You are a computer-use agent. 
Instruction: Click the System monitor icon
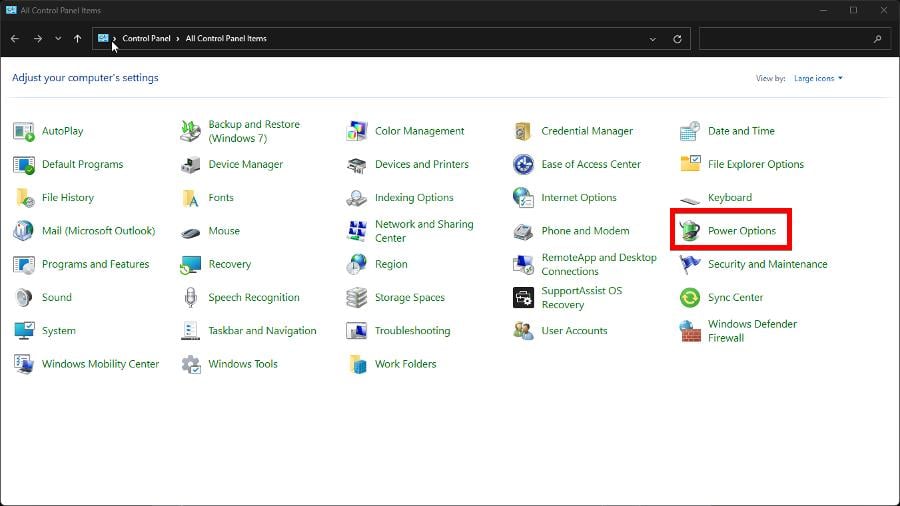click(24, 331)
